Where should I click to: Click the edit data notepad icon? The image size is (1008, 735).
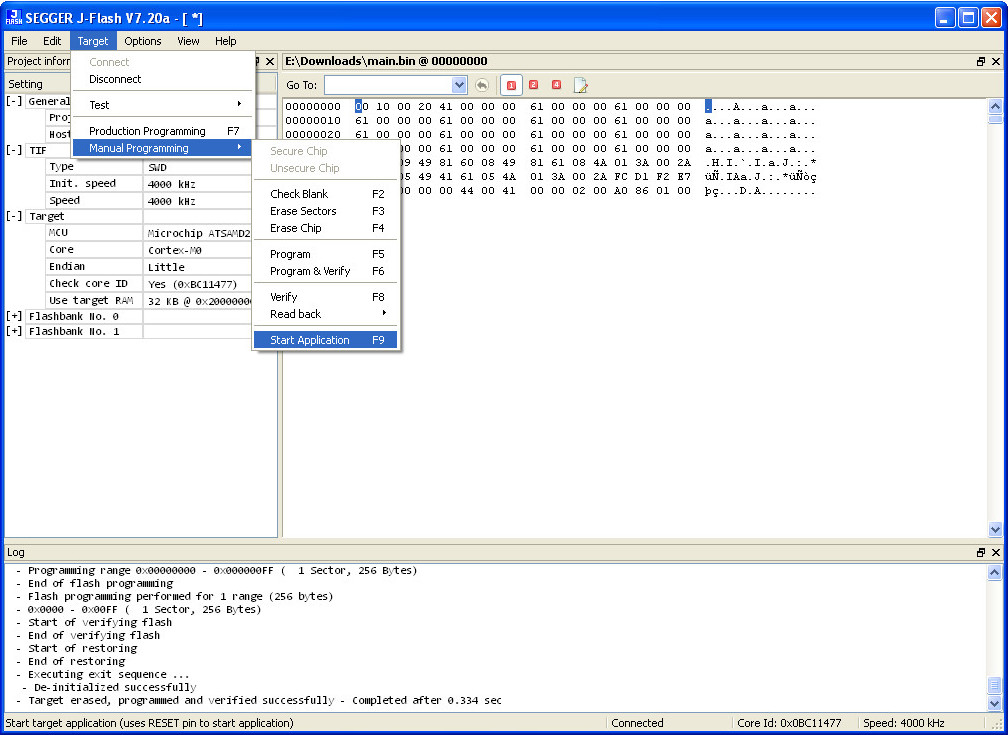580,85
